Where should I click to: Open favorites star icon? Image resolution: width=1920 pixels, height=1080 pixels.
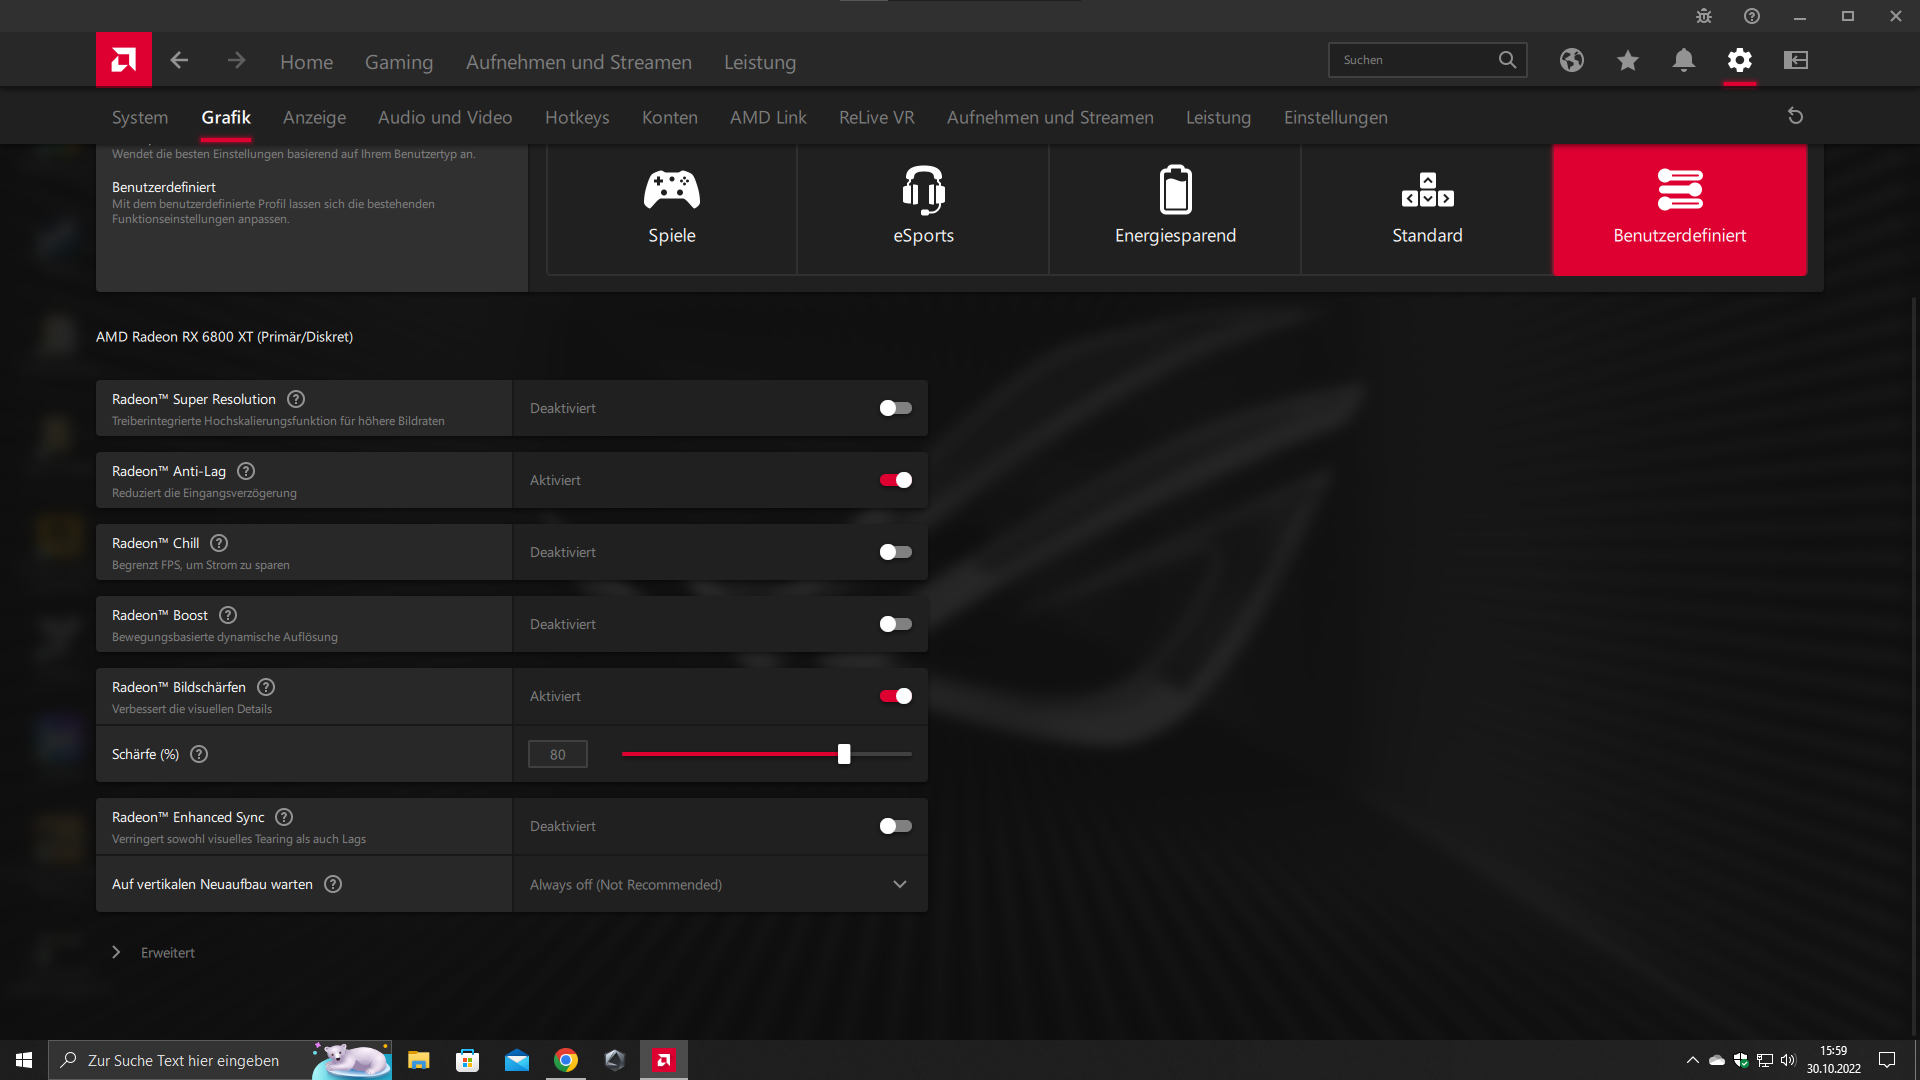pos(1627,60)
